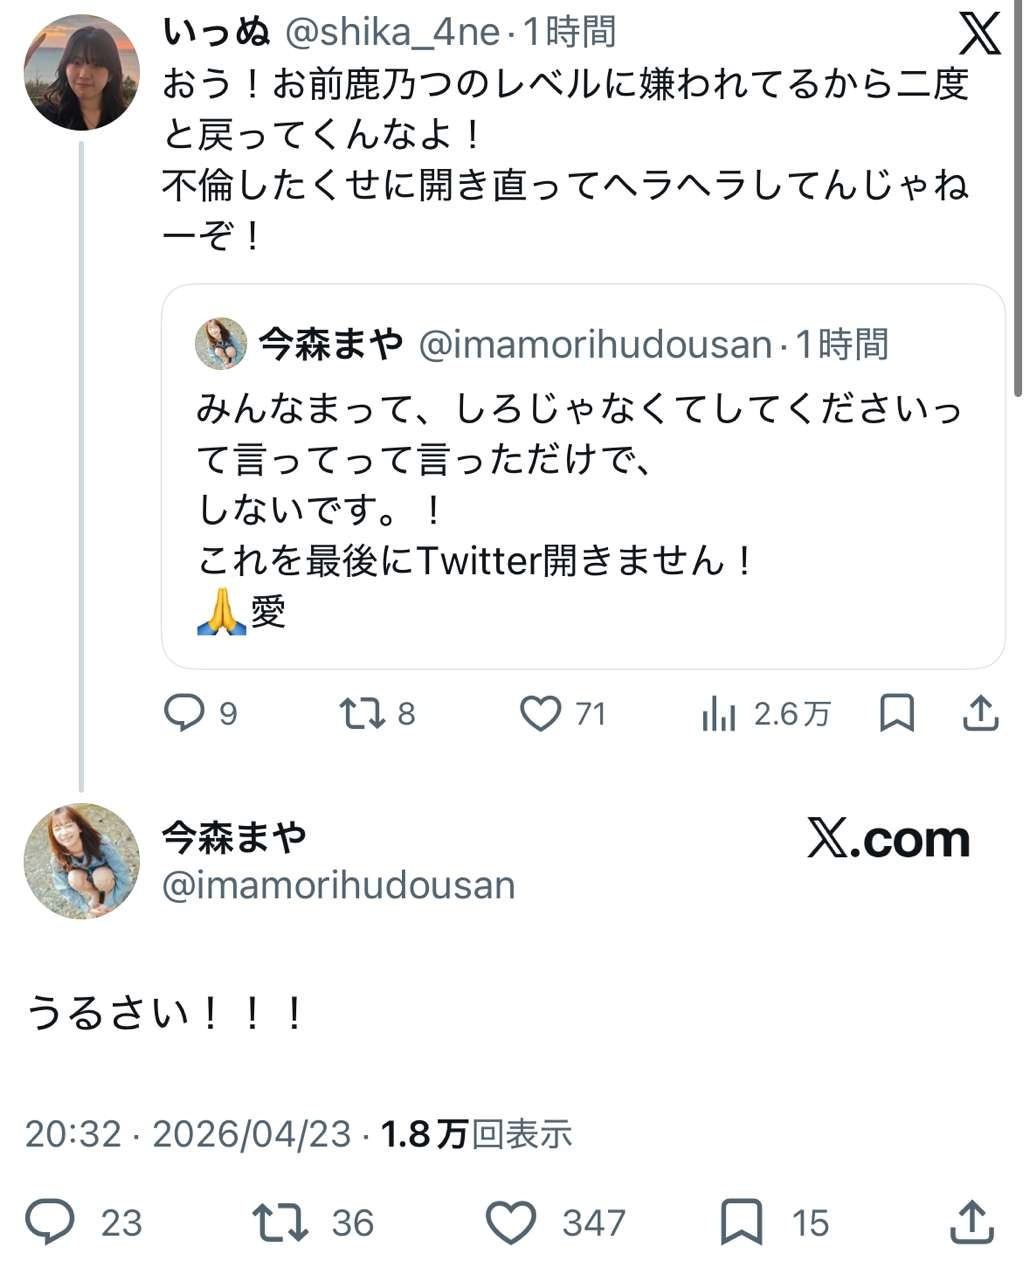Viewport: 1030px width, 1280px height.
Task: Open 今森まや avatar in main post
Action: click(81, 860)
